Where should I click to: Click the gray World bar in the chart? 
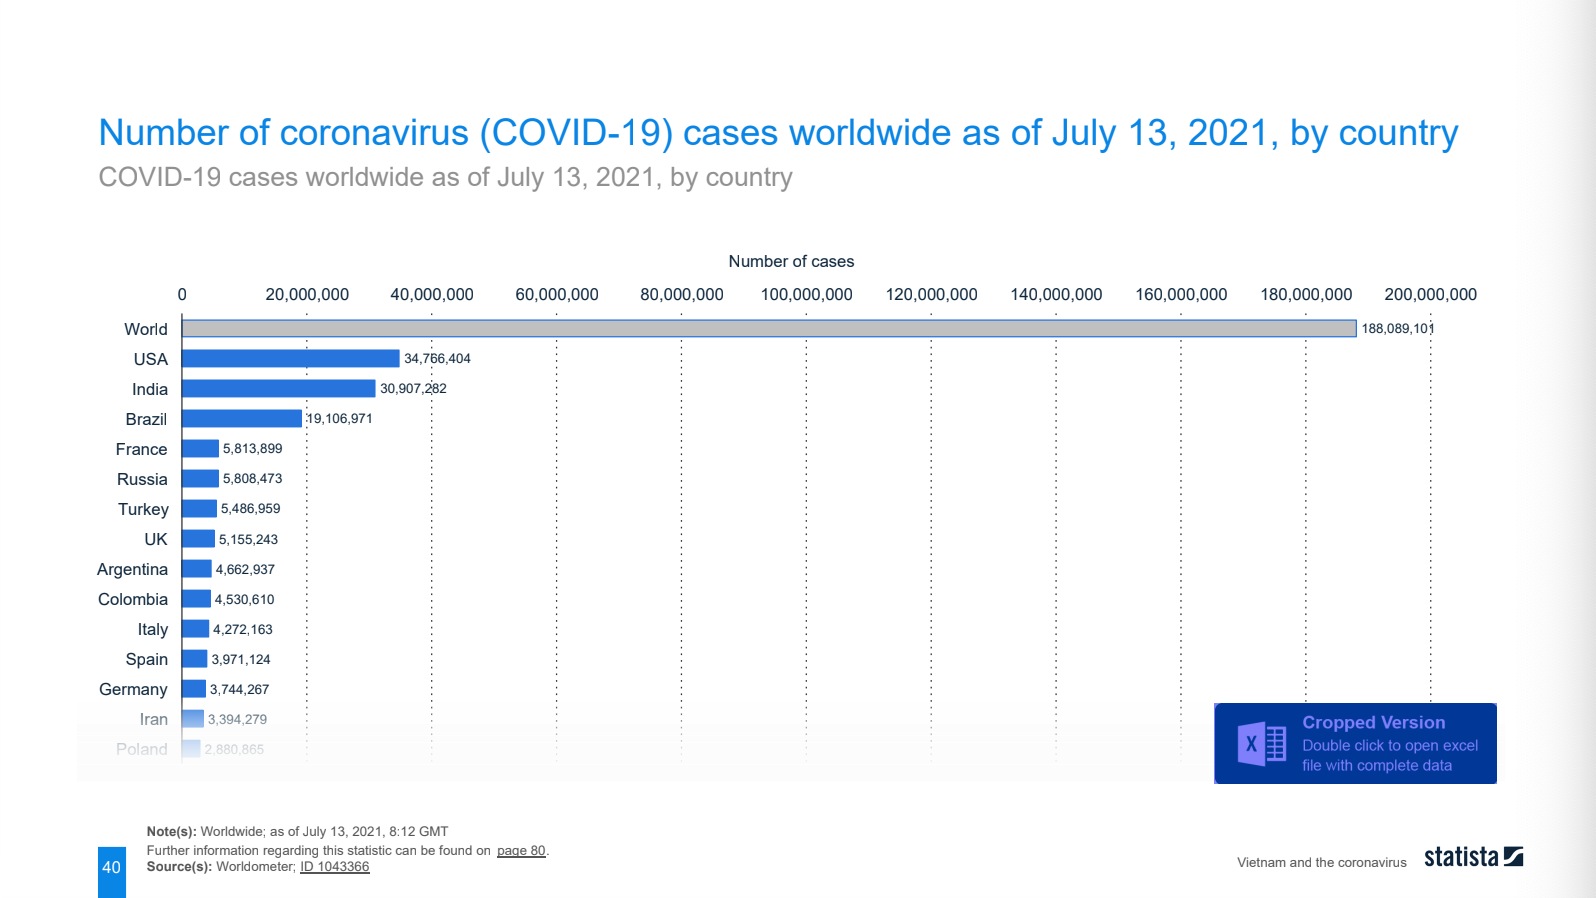click(769, 328)
